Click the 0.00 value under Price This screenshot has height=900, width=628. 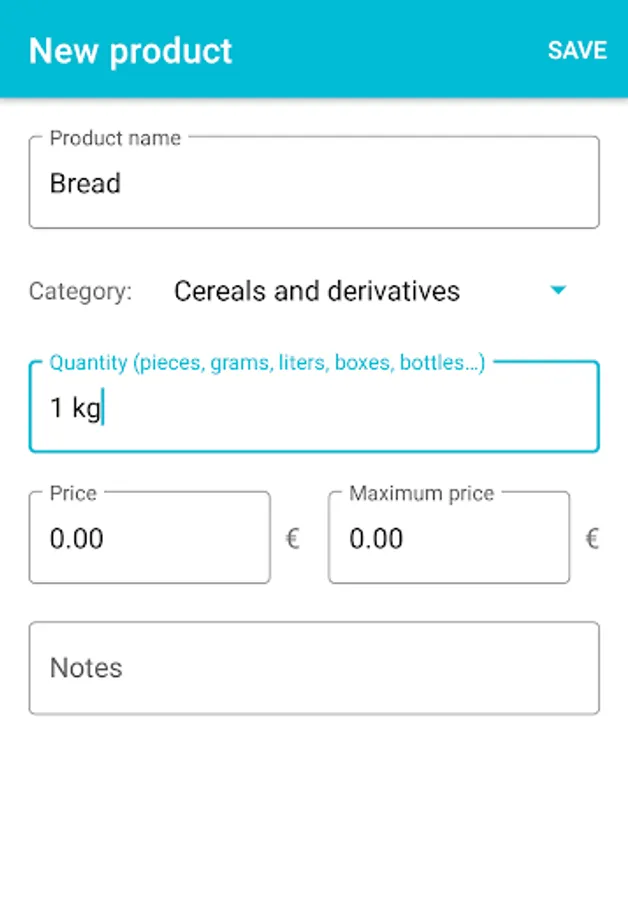tap(77, 539)
